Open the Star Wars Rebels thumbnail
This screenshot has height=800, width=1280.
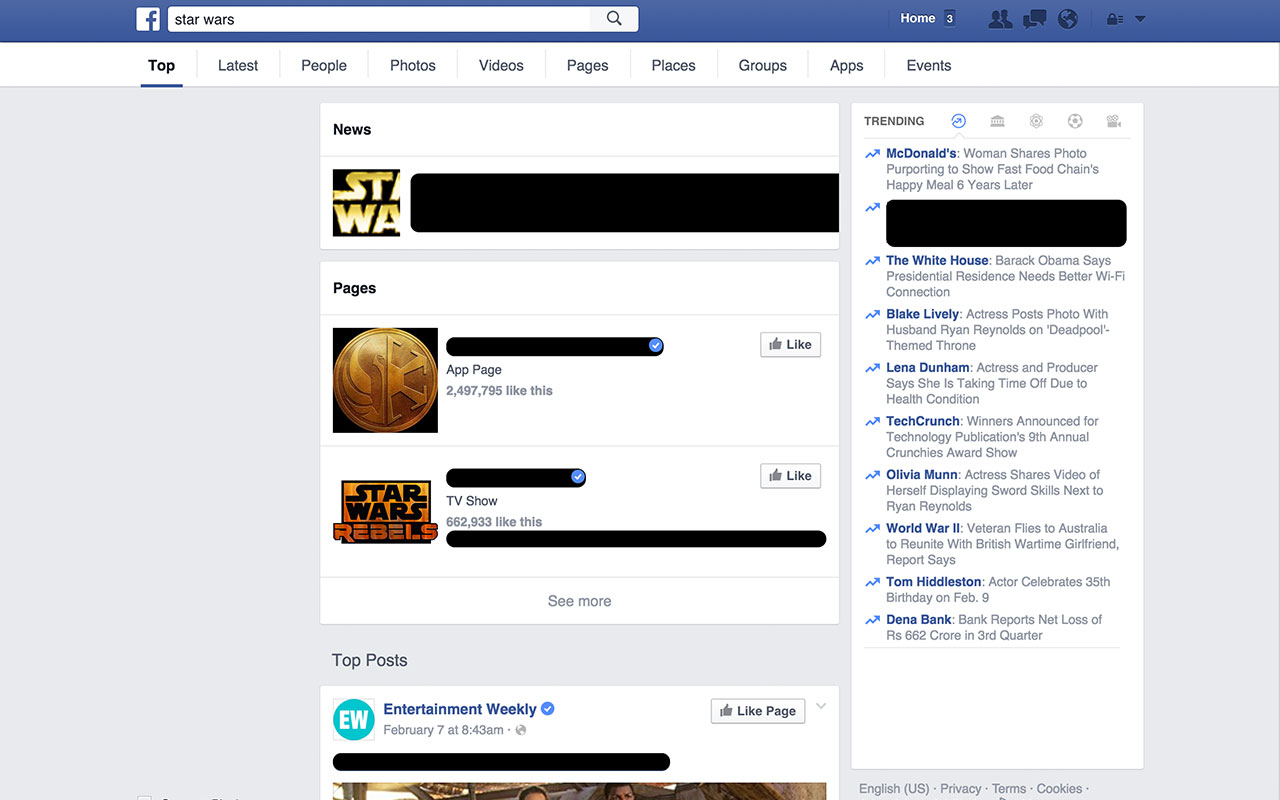[x=385, y=512]
